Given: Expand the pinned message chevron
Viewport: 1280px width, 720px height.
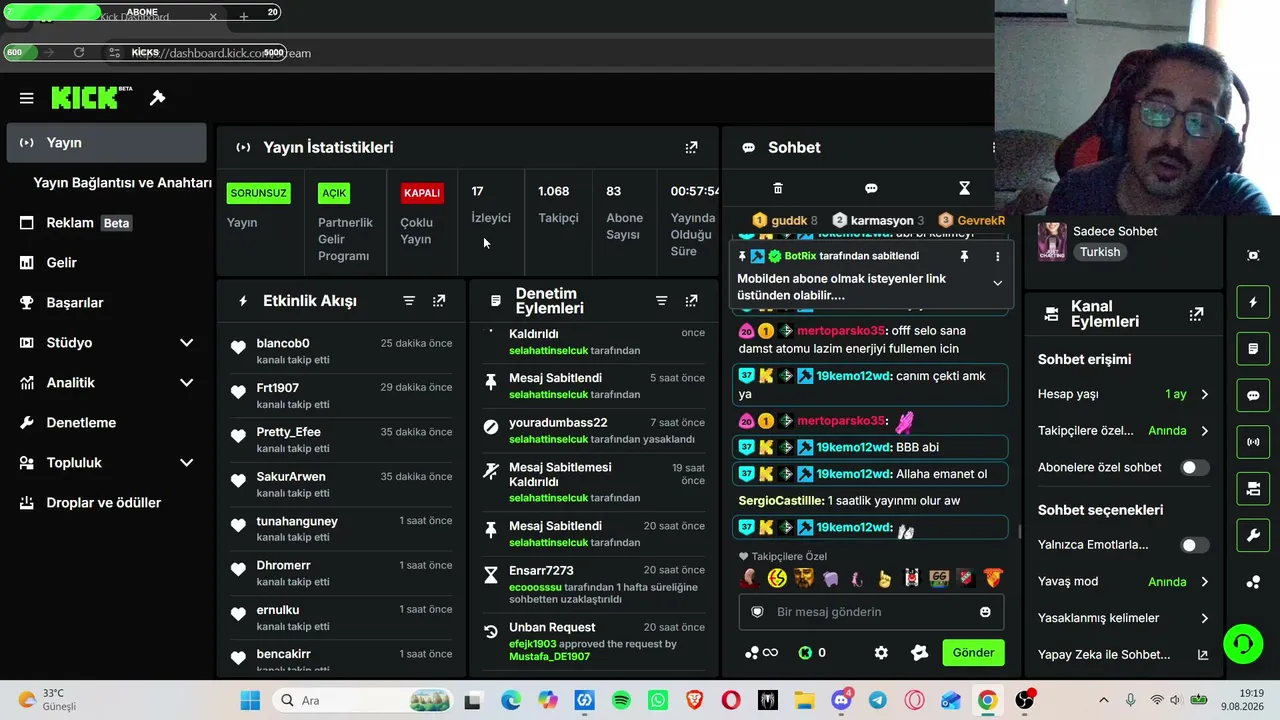Looking at the screenshot, I should [997, 283].
